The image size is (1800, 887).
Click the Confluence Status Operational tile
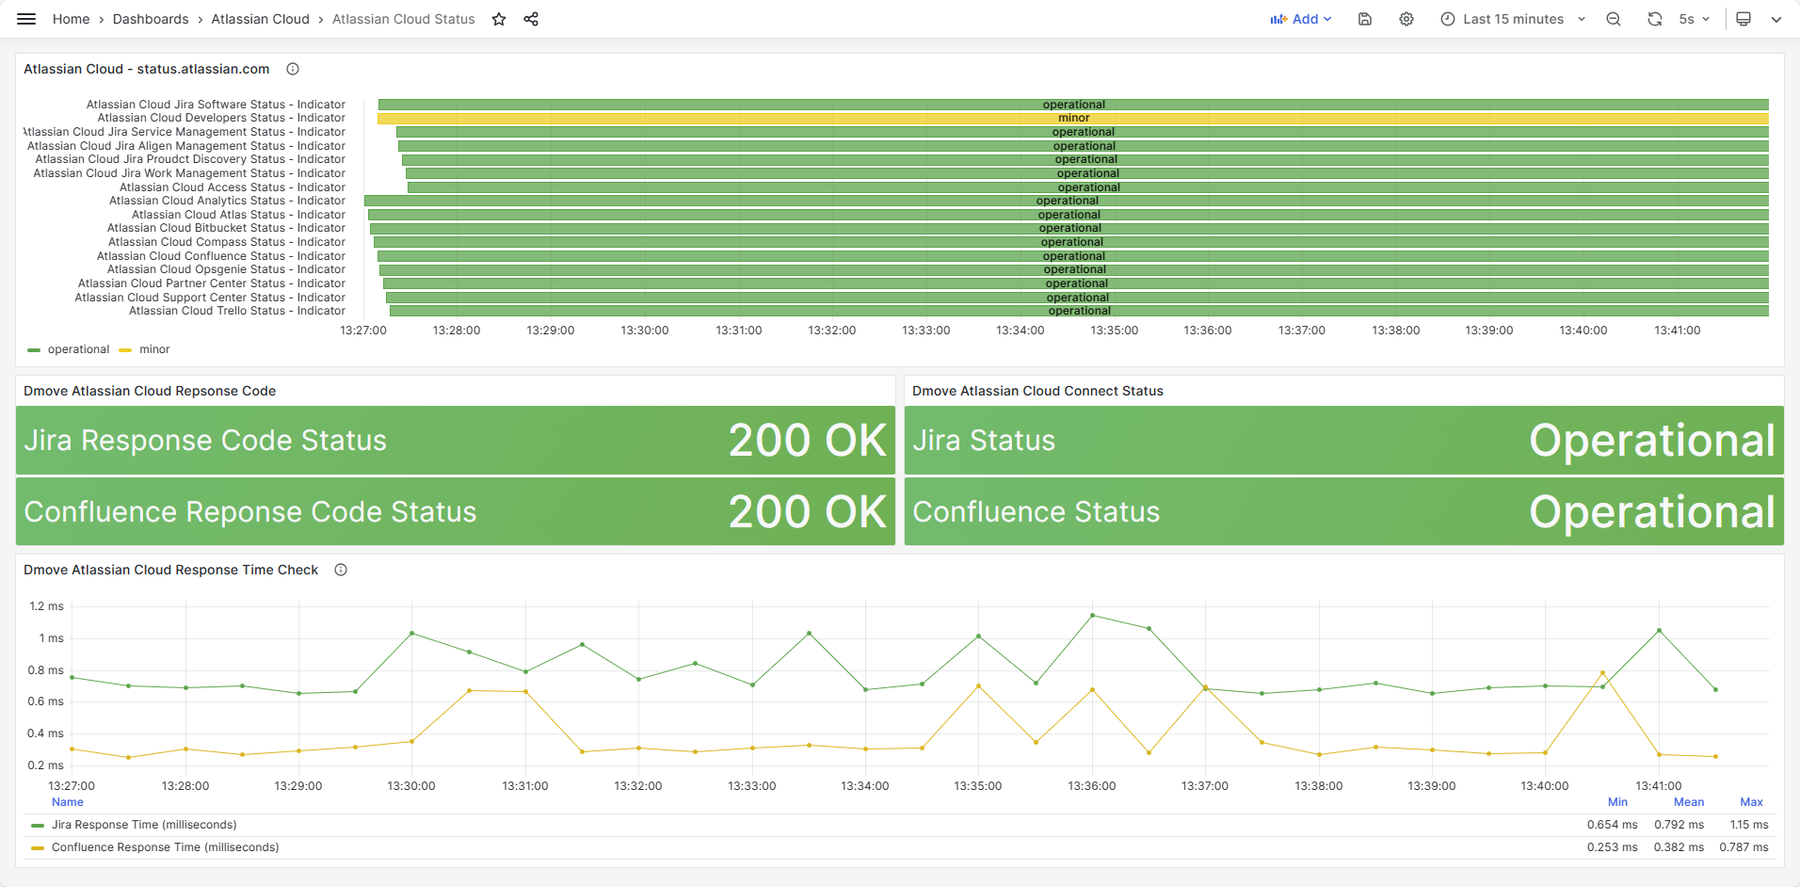(x=1344, y=511)
